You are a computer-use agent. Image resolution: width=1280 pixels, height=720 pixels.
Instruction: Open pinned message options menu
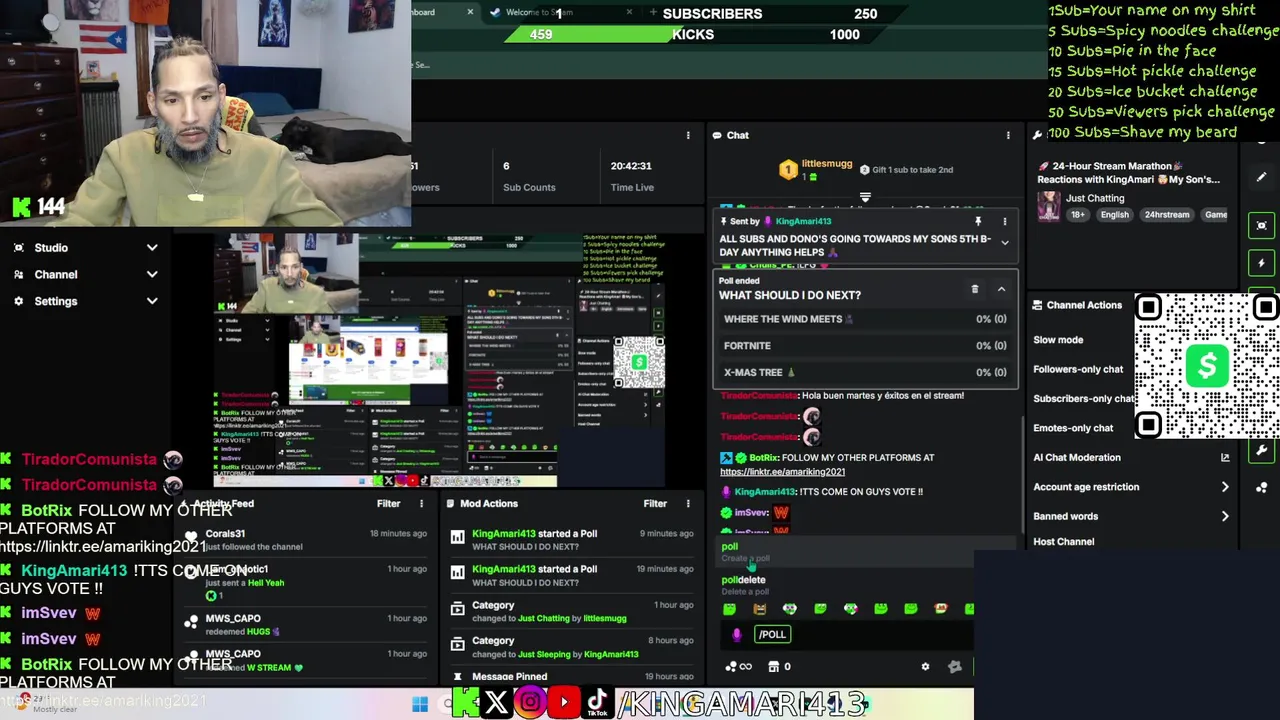(x=1005, y=221)
